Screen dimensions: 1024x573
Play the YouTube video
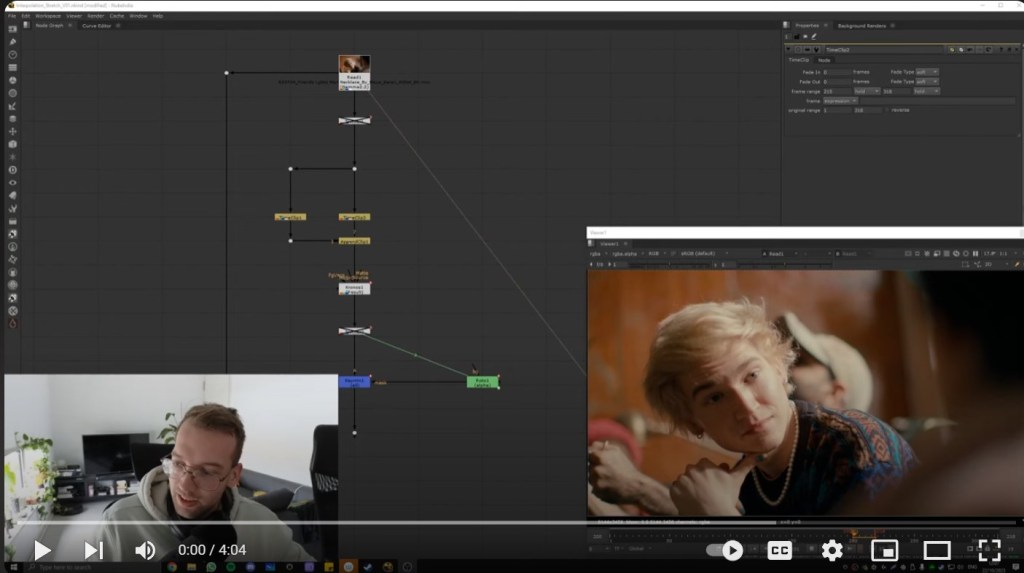pyautogui.click(x=42, y=550)
